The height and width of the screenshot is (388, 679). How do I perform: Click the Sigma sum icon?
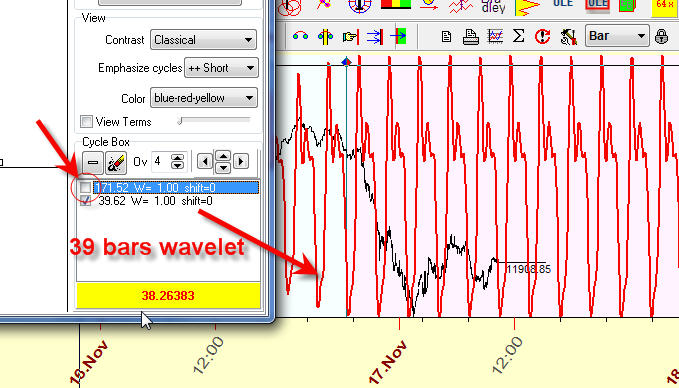(x=518, y=36)
